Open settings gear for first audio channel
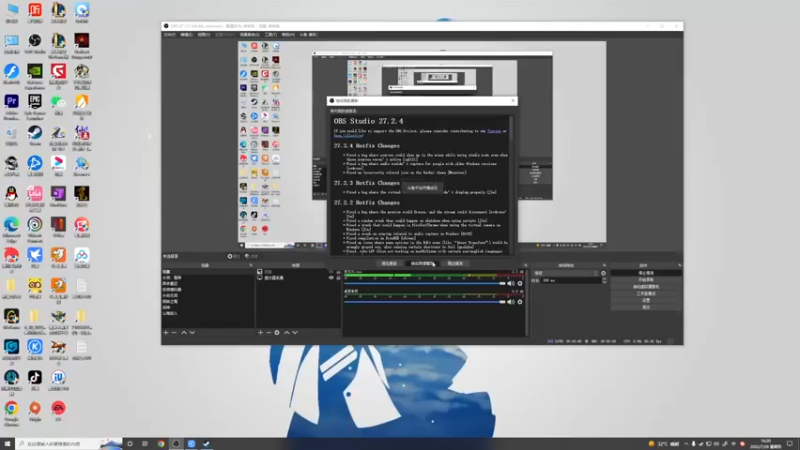The width and height of the screenshot is (800, 450). click(x=520, y=284)
